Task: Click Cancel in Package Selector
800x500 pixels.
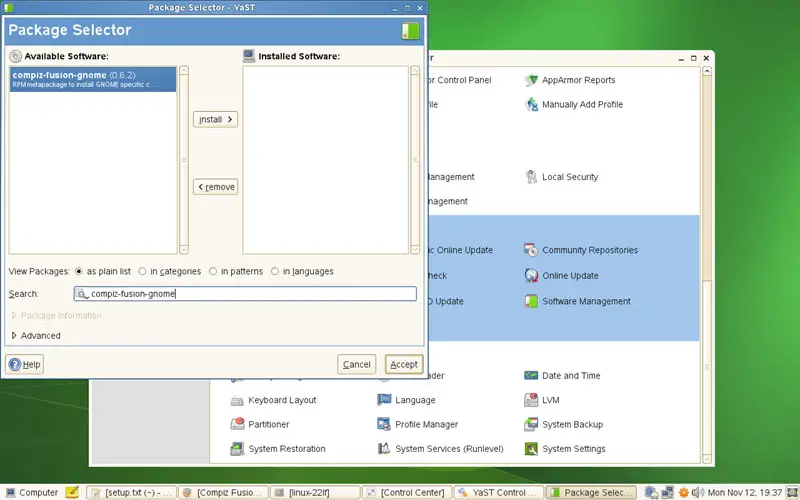Action: (x=356, y=364)
